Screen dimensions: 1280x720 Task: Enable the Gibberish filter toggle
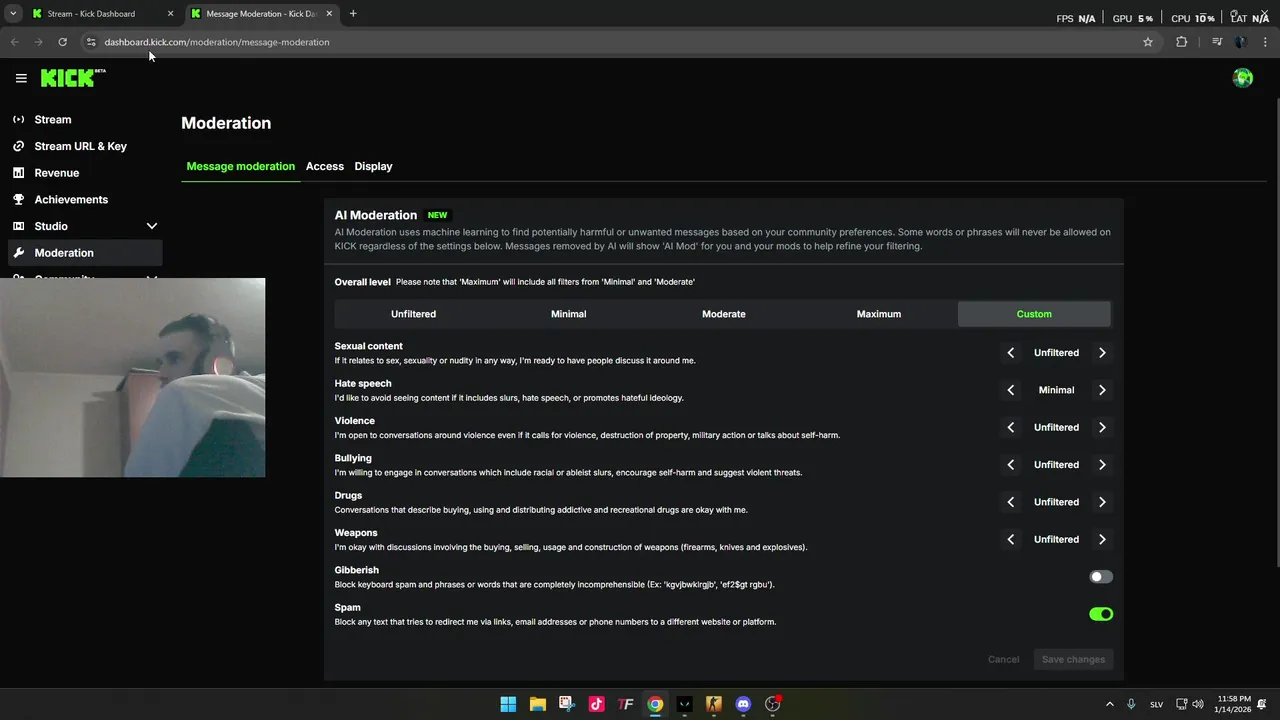[1101, 577]
